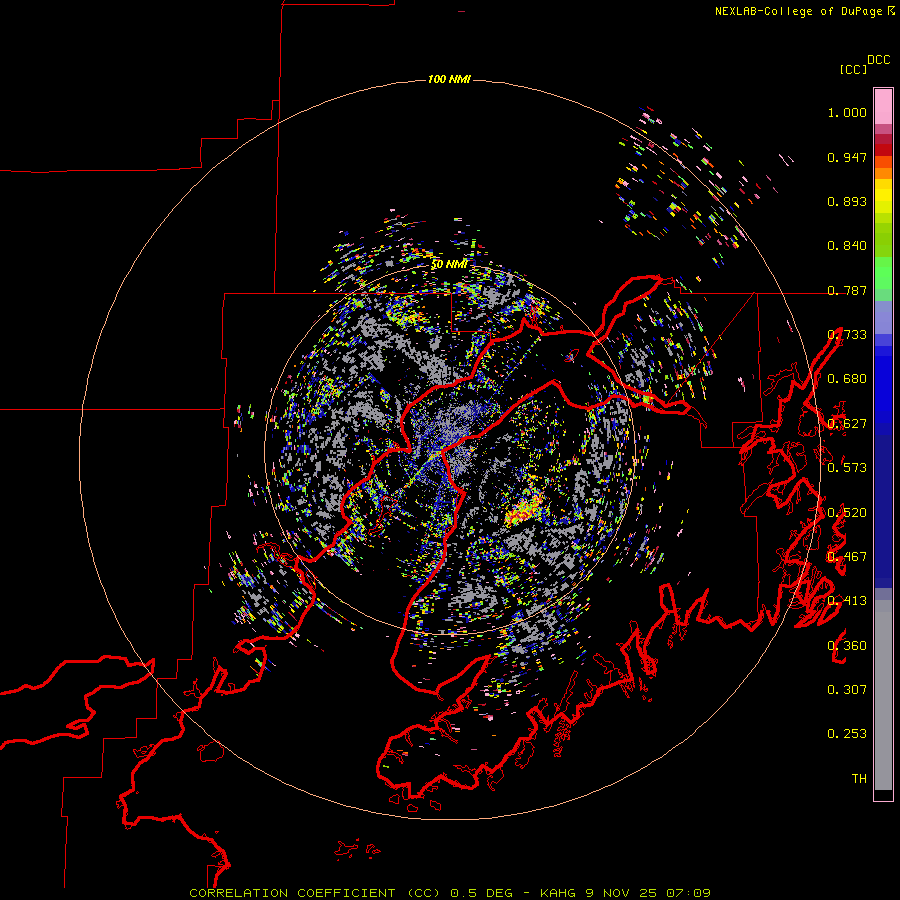Click the 0.893 scale value
Screen dimensions: 900x900
[847, 201]
